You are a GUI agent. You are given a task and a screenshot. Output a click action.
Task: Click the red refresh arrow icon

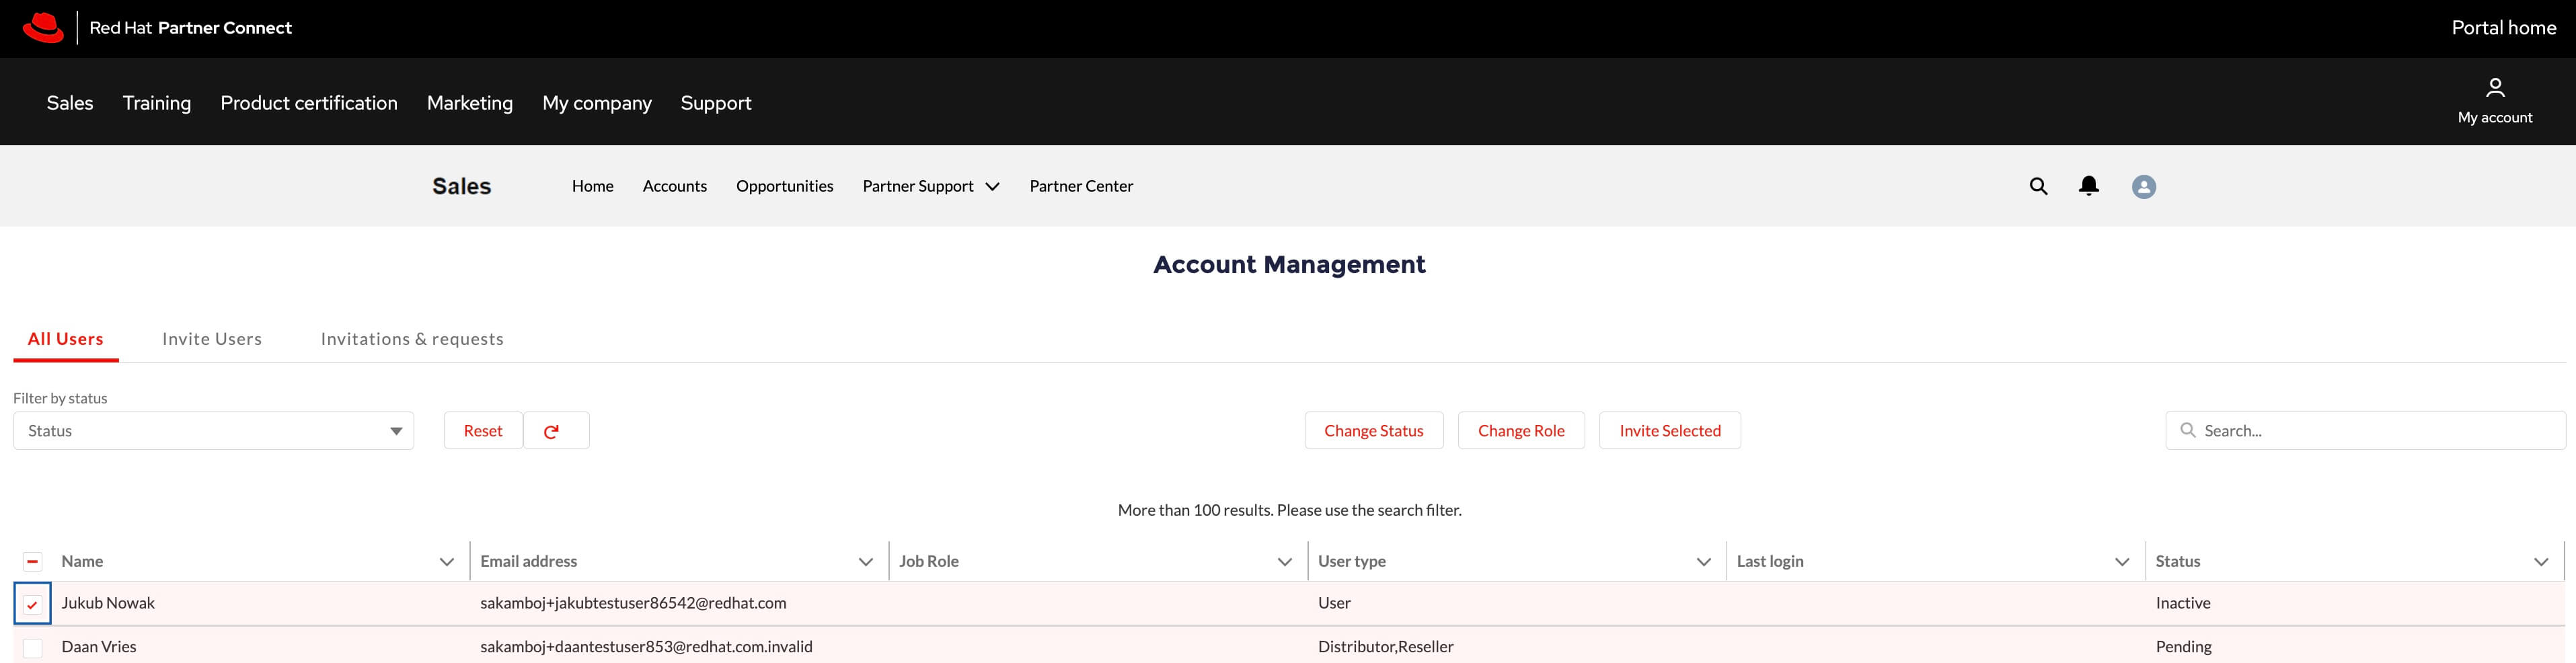point(551,431)
